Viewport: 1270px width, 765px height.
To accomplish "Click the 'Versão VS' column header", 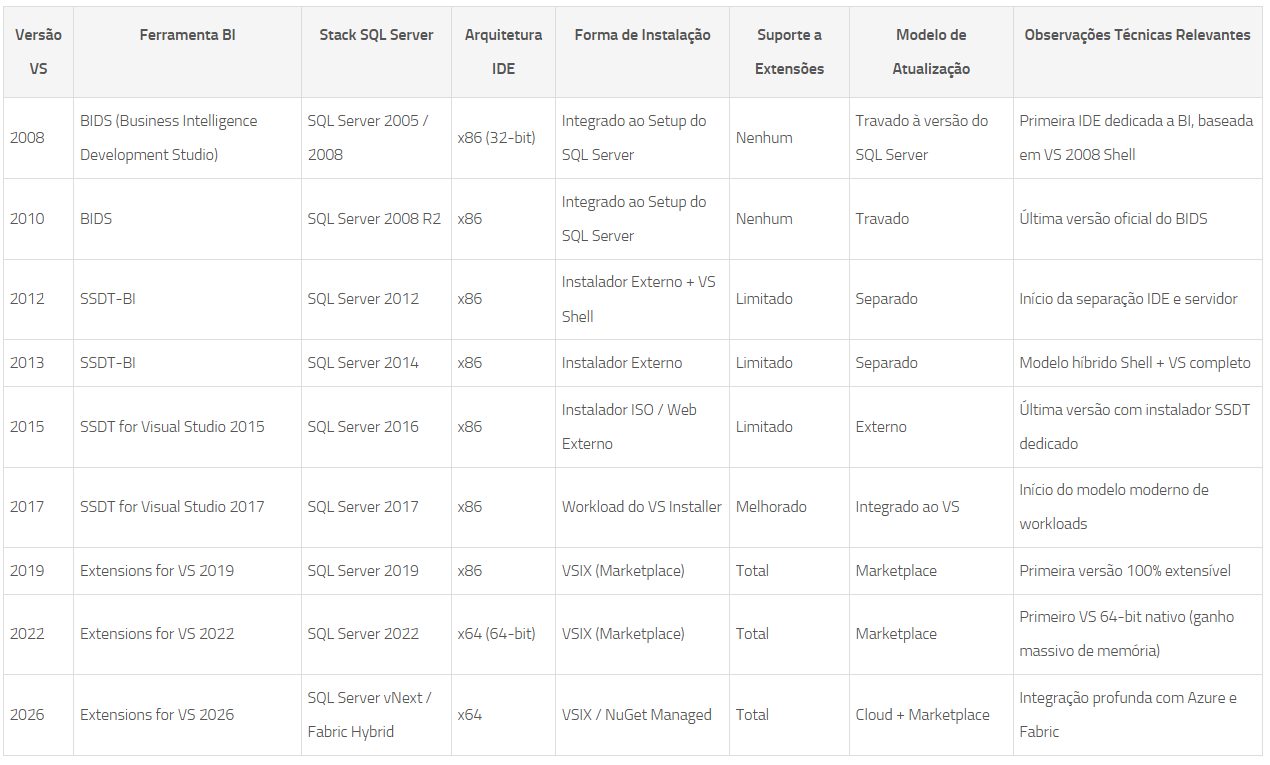I will click(x=38, y=52).
